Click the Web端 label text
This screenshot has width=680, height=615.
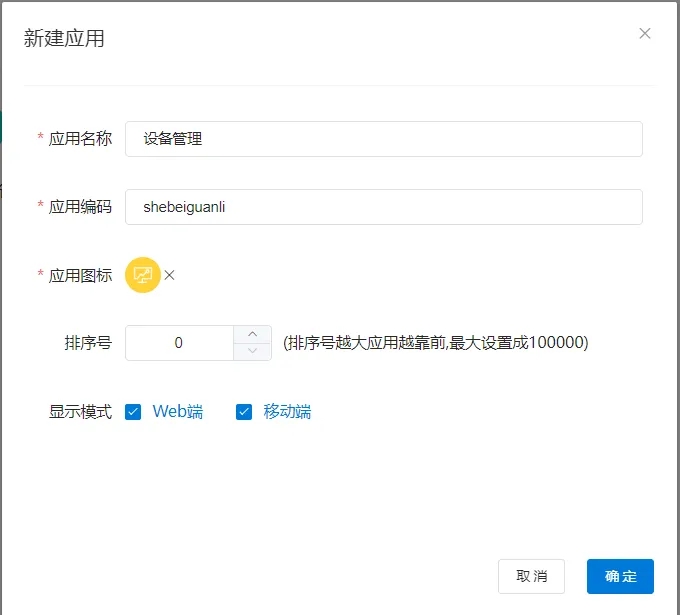(177, 412)
